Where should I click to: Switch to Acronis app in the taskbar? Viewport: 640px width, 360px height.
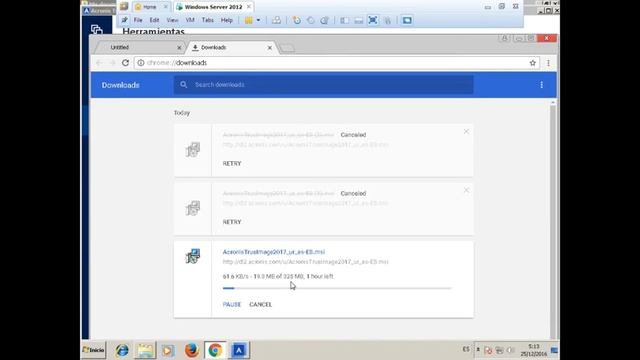[x=239, y=350]
